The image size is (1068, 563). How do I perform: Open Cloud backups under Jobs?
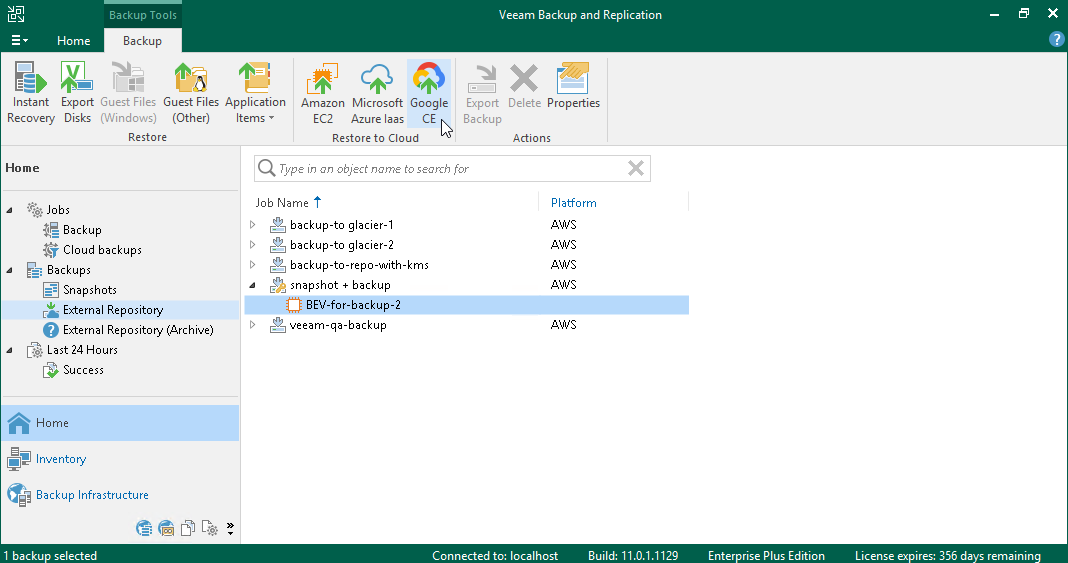[x=102, y=250]
